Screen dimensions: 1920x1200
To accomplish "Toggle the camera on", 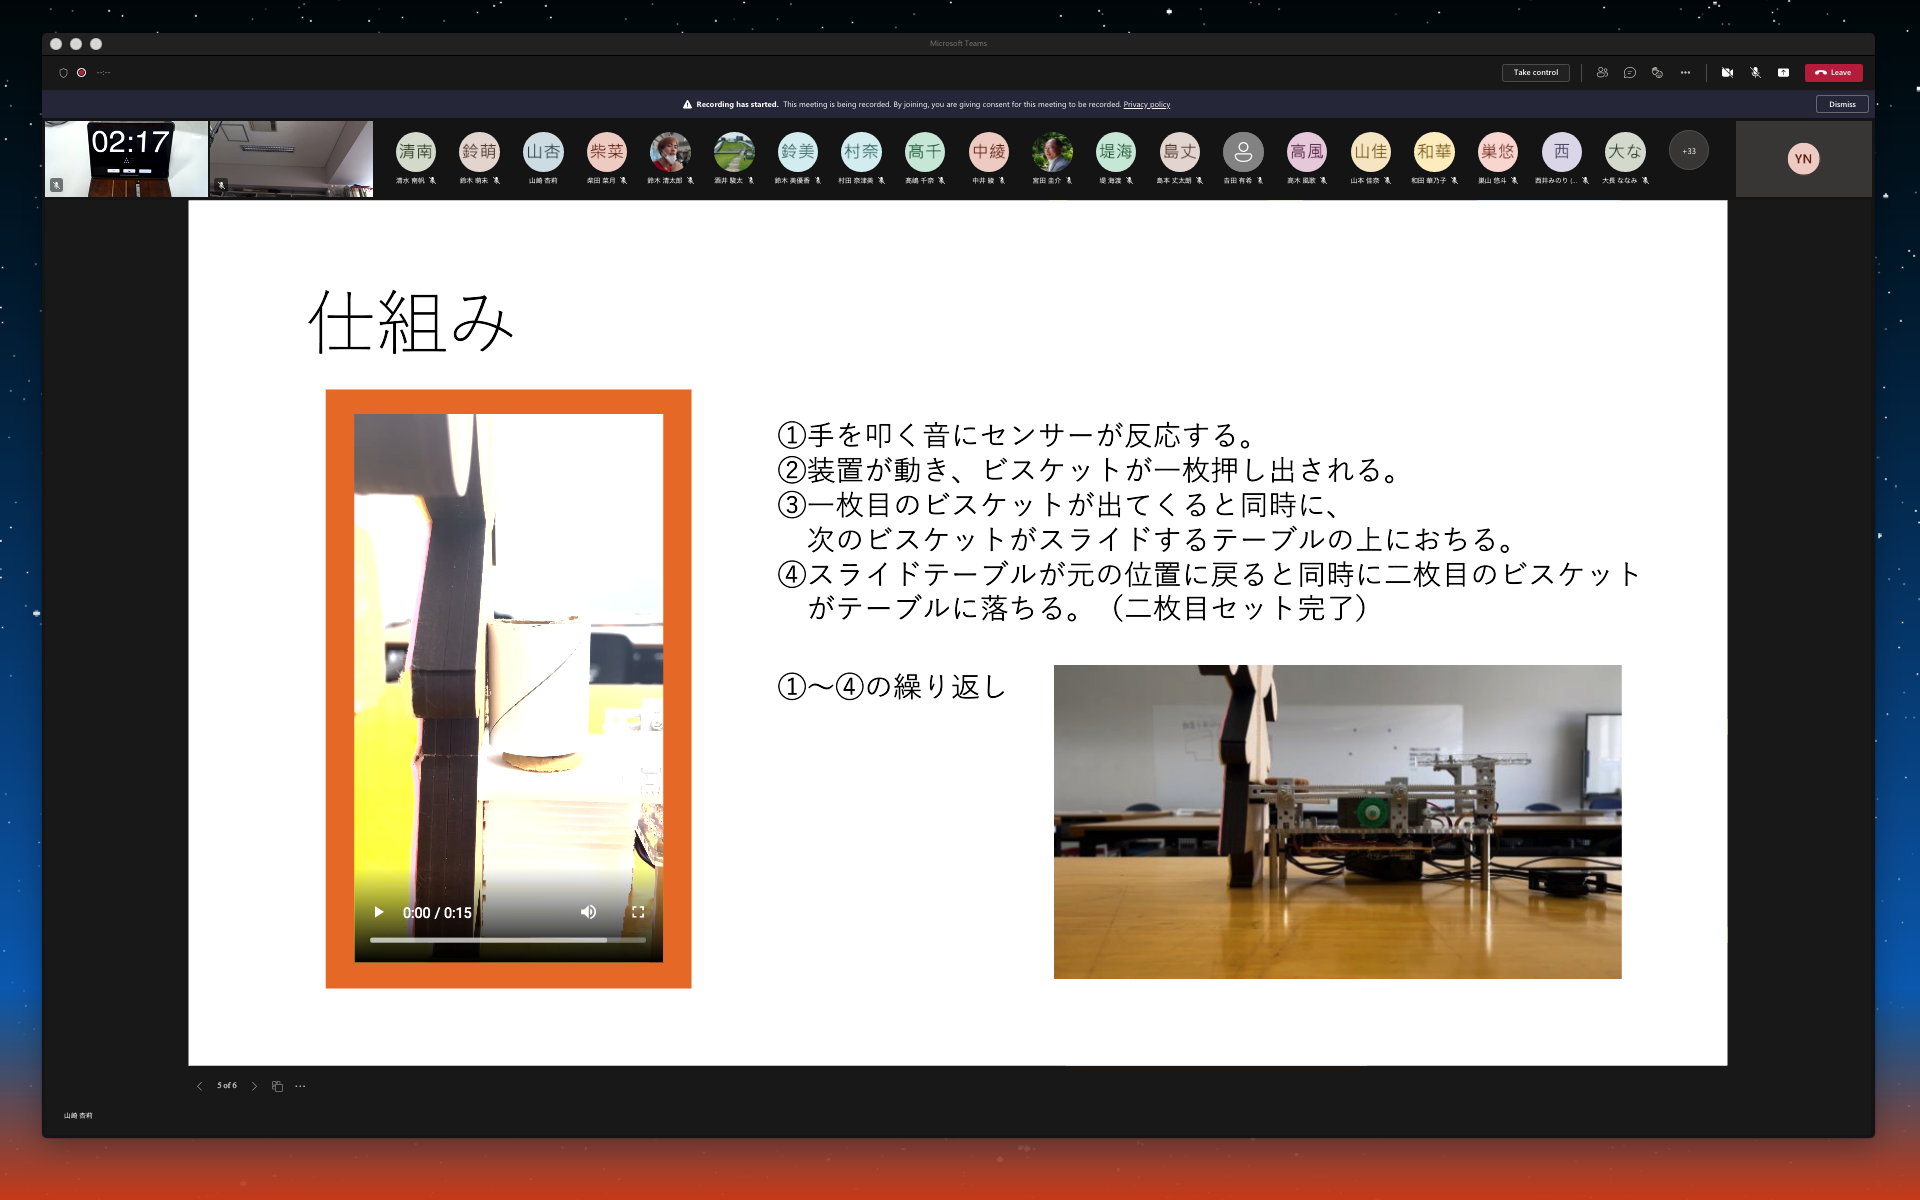I will pyautogui.click(x=1727, y=72).
